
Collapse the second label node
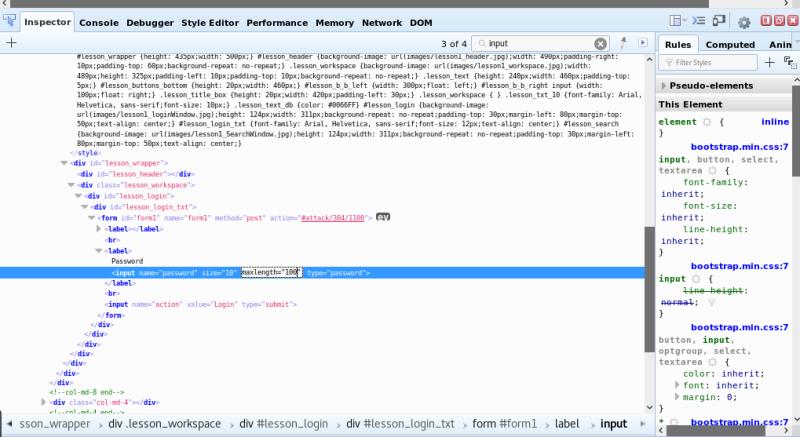[x=98, y=251]
